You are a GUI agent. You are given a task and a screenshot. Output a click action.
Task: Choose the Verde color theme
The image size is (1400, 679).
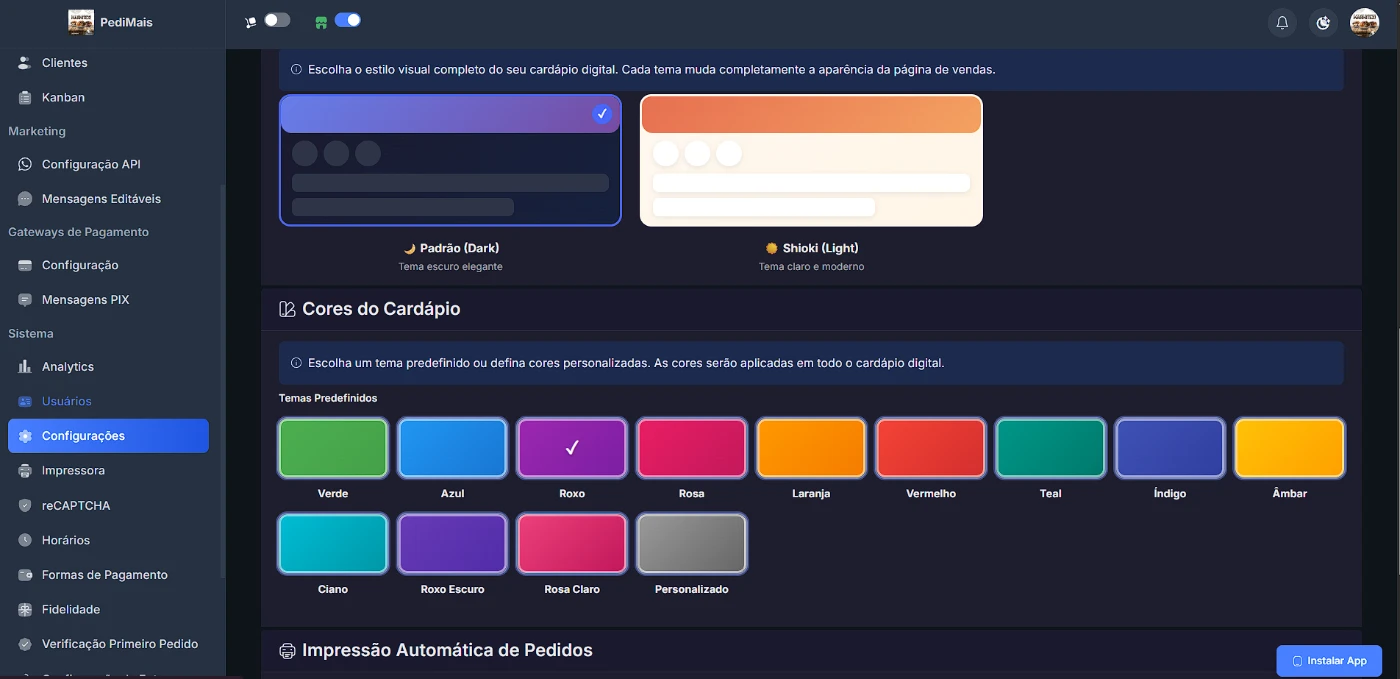click(x=333, y=448)
